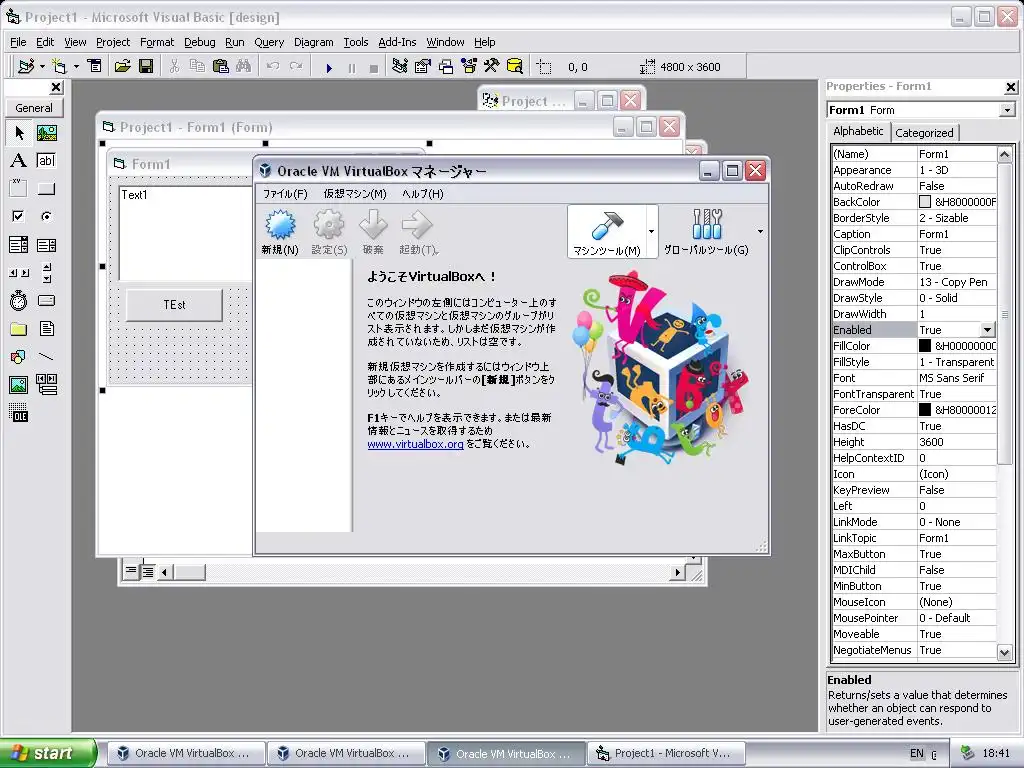Viewport: 1024px width, 768px height.
Task: Select the DriveListBox control tool
Action: (46, 300)
